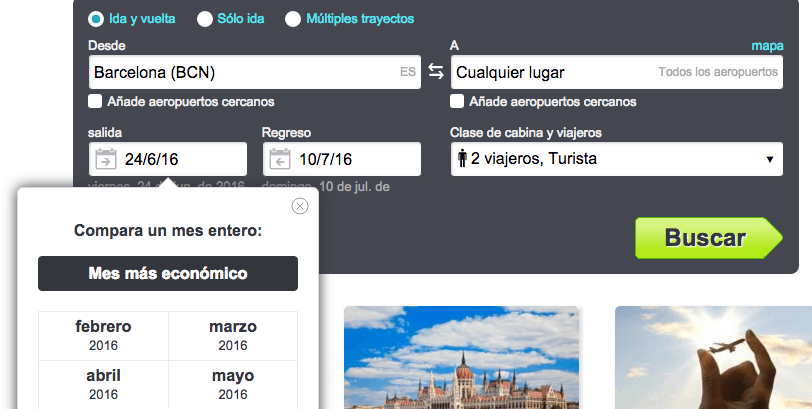Click the swap origin and destination arrows icon
812x409 pixels.
[x=436, y=72]
